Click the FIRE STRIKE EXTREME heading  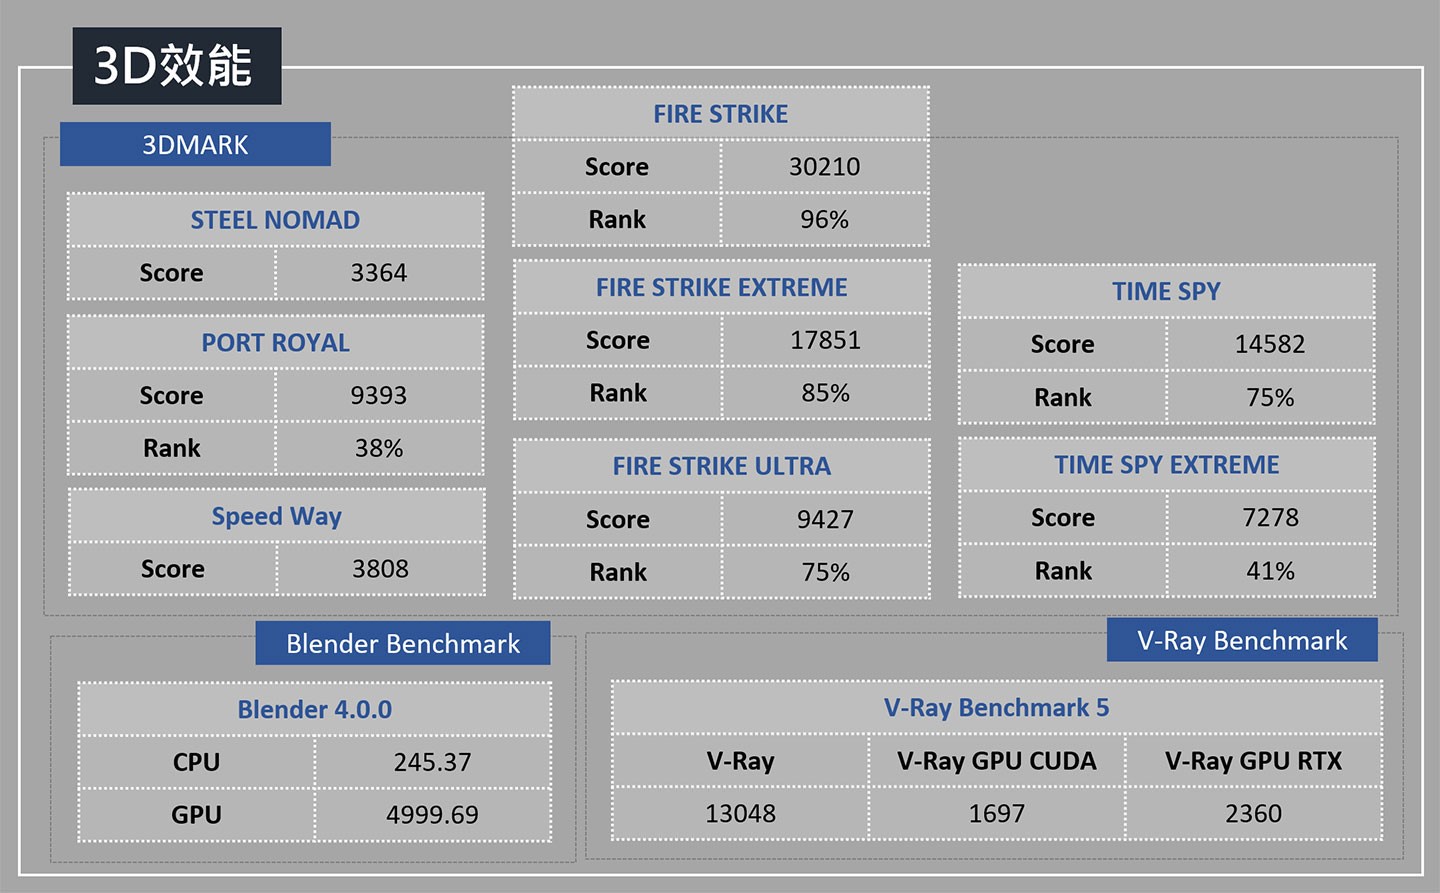pos(722,287)
